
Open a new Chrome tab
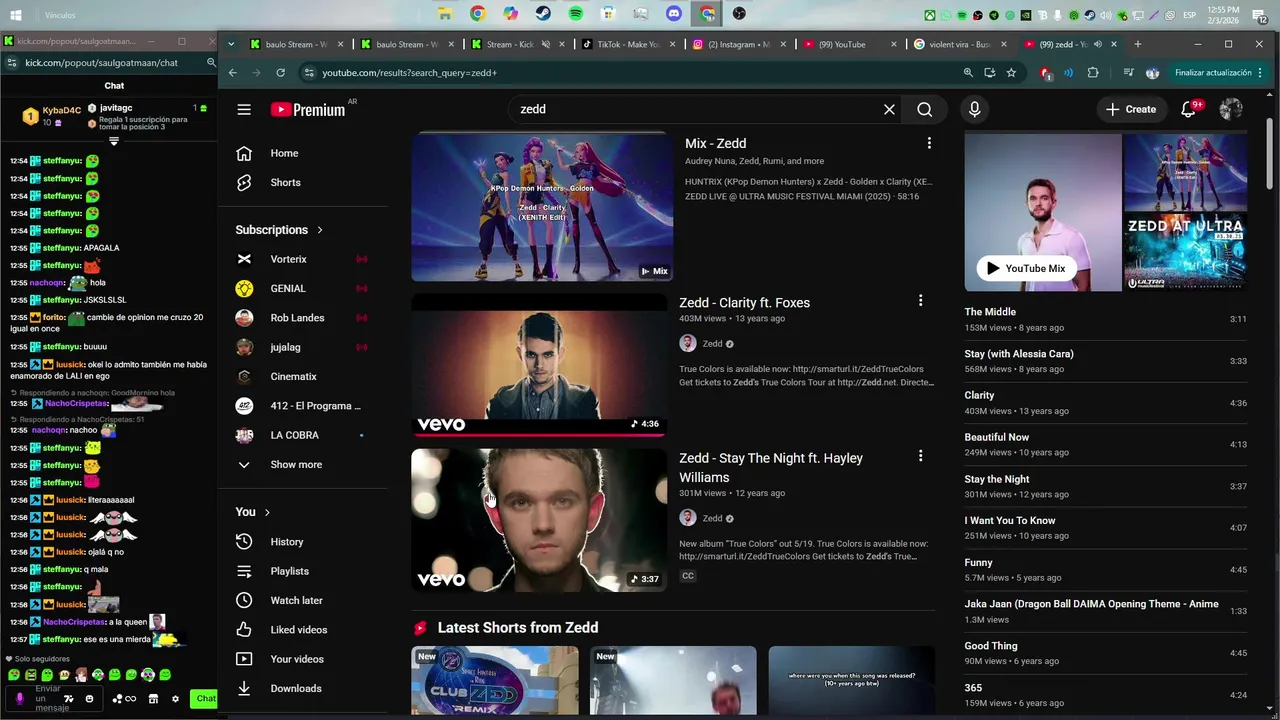click(1137, 44)
